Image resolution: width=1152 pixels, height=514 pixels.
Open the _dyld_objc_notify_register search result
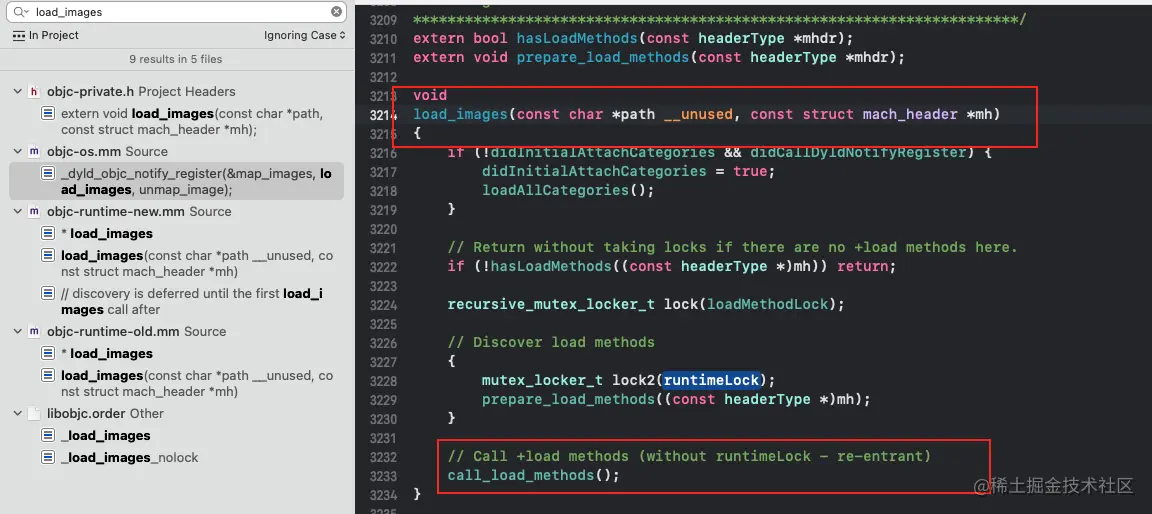(176, 181)
